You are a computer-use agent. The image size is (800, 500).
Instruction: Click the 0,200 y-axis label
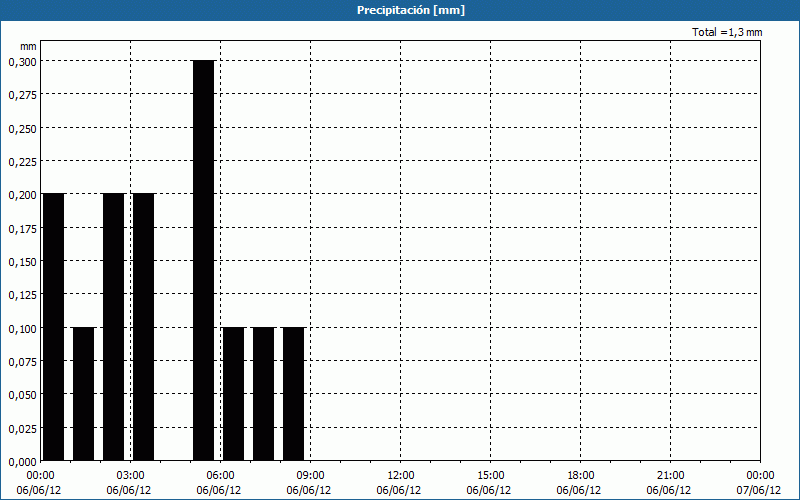(x=22, y=195)
